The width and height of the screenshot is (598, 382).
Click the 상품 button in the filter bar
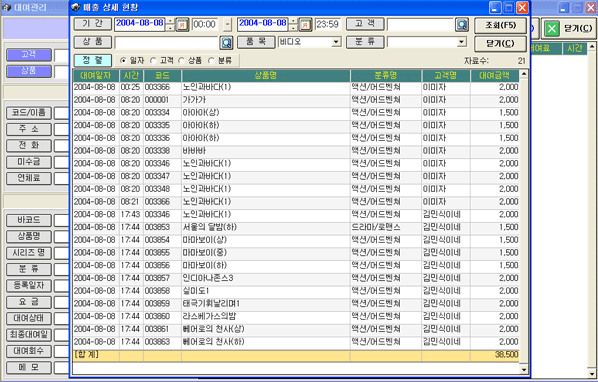[93, 42]
